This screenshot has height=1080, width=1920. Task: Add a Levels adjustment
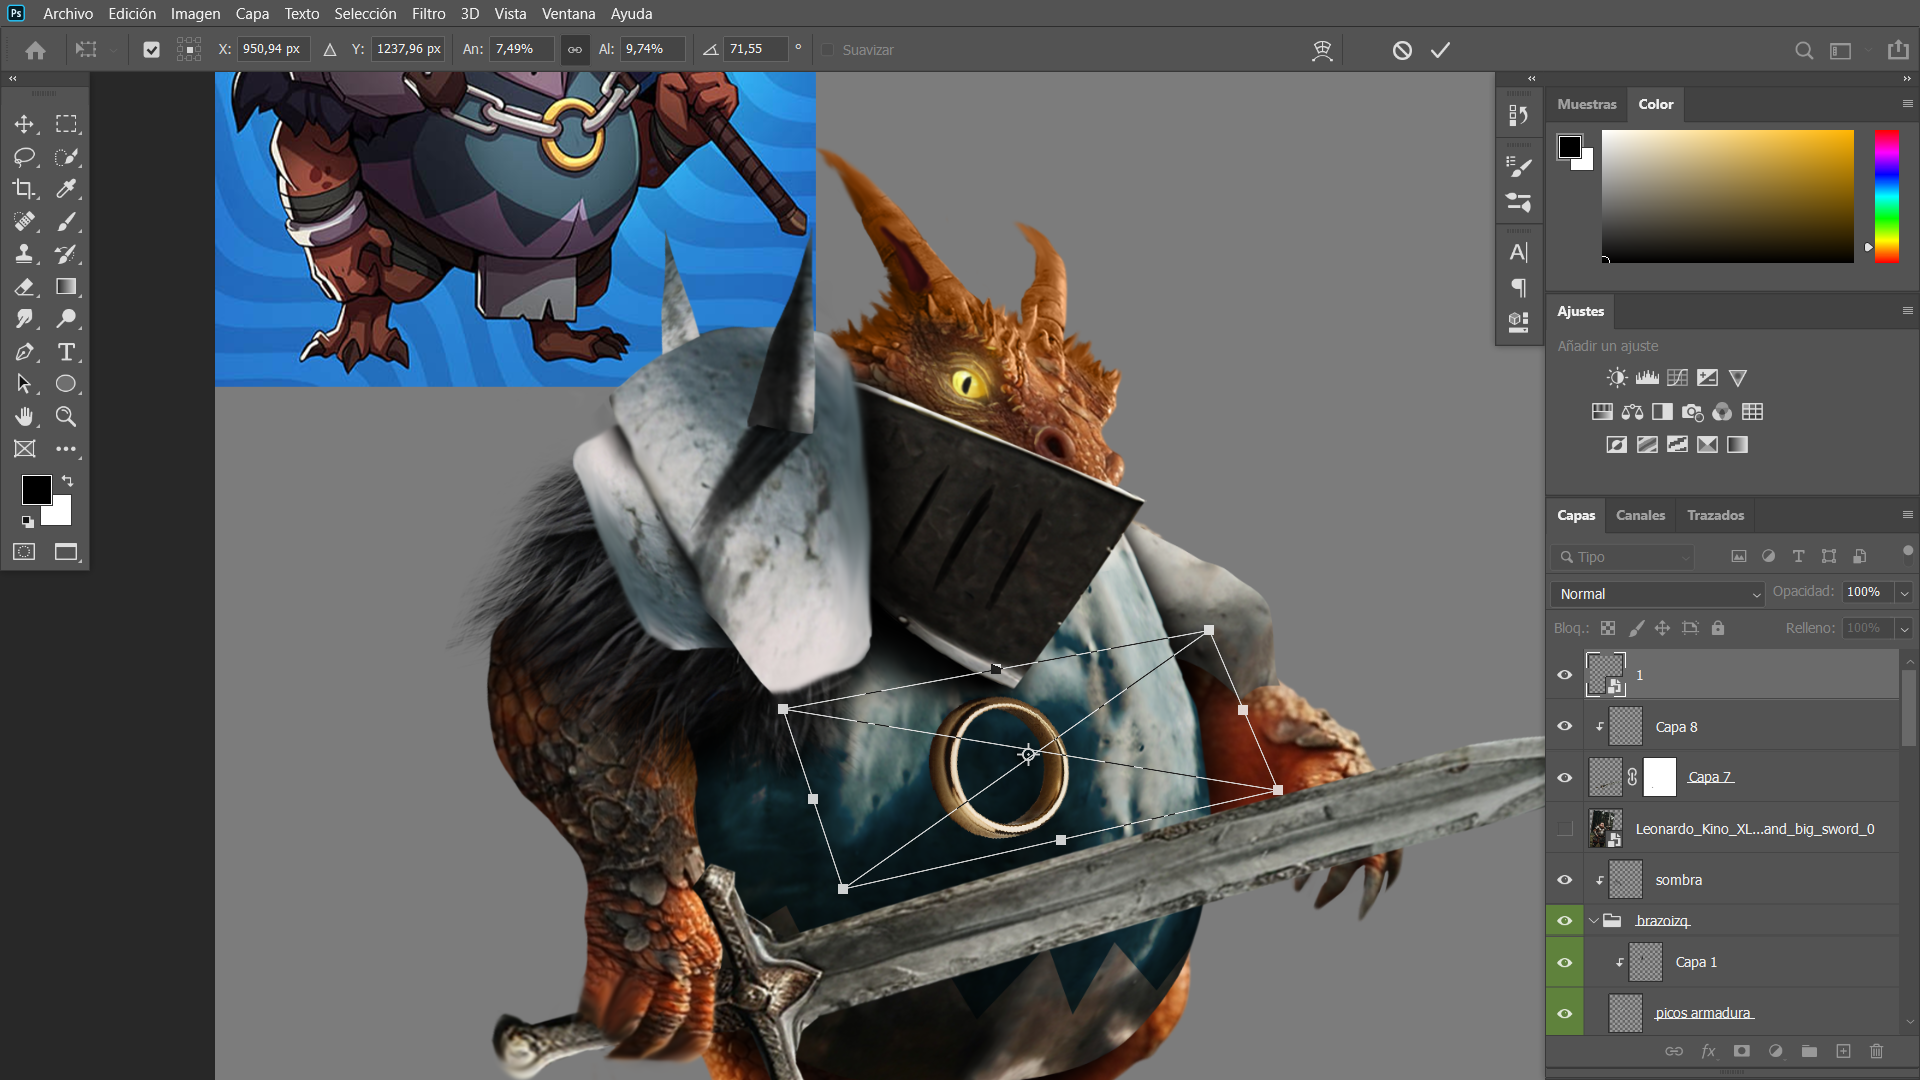(1647, 378)
